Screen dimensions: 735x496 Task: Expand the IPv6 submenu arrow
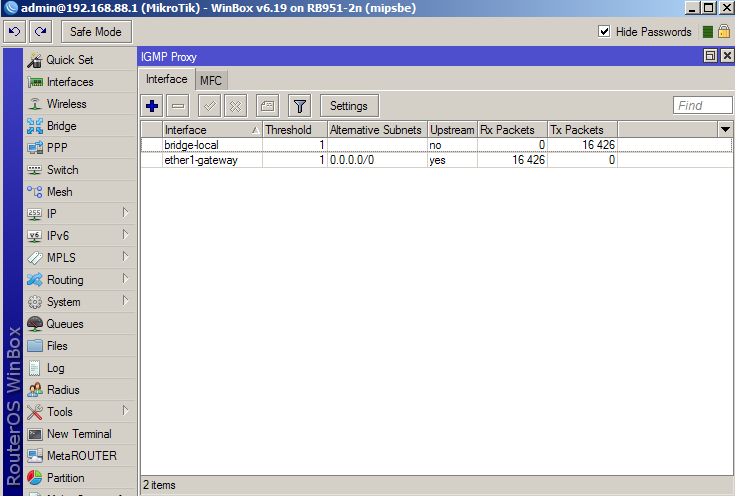[x=126, y=234]
